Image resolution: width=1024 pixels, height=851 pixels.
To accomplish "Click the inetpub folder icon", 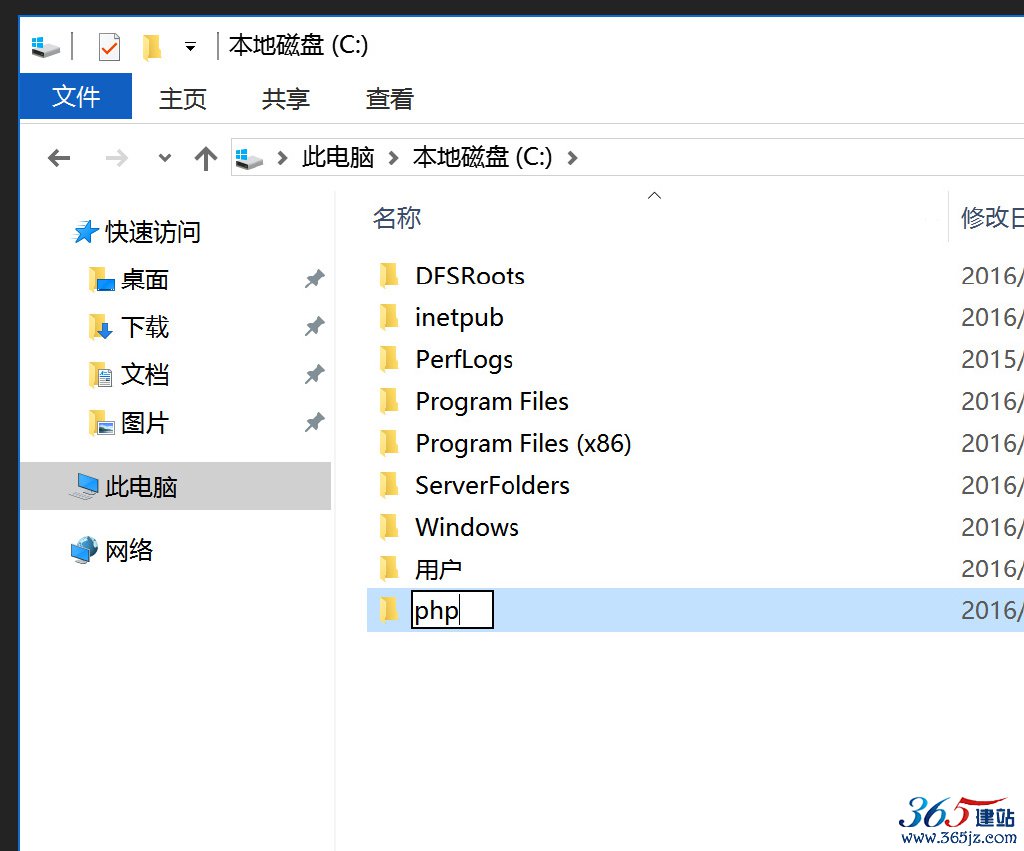I will pos(389,317).
